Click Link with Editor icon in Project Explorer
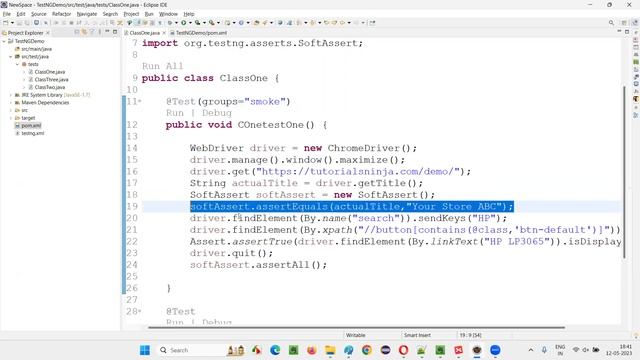The image size is (640, 360). [84, 32]
